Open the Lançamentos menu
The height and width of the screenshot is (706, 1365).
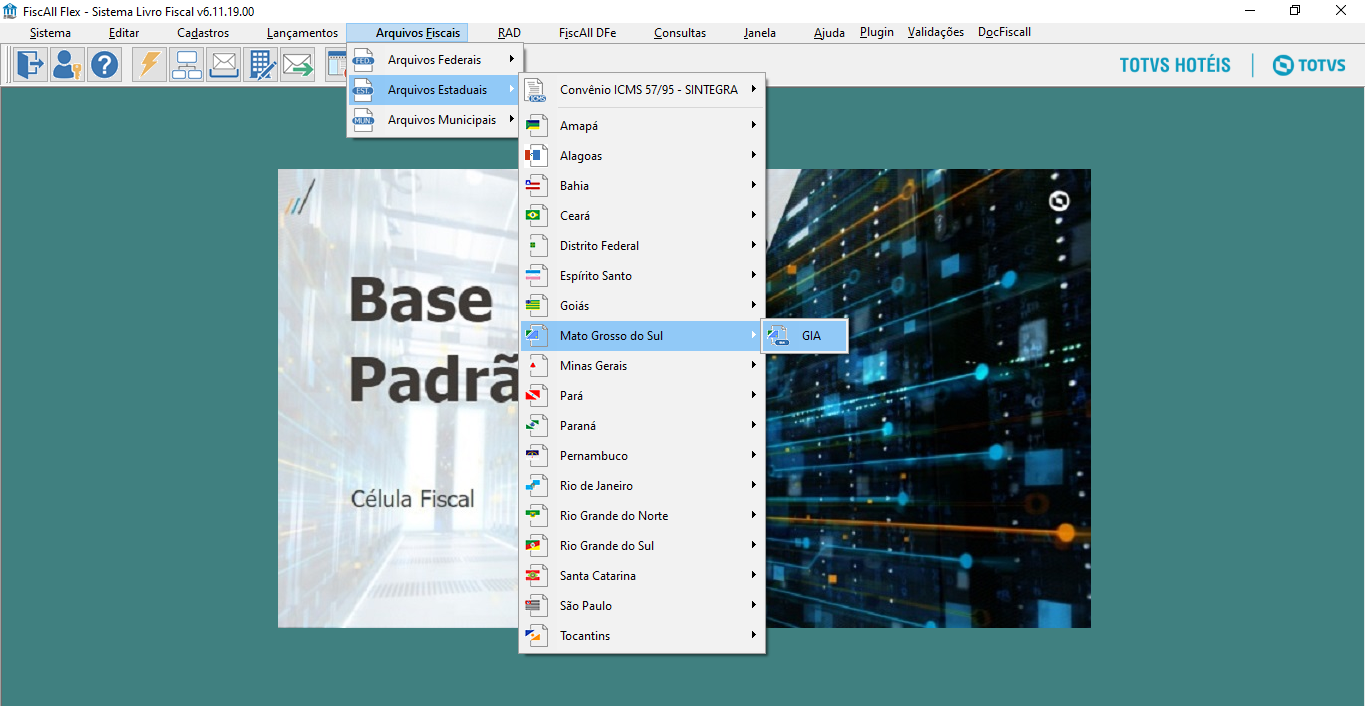point(302,33)
